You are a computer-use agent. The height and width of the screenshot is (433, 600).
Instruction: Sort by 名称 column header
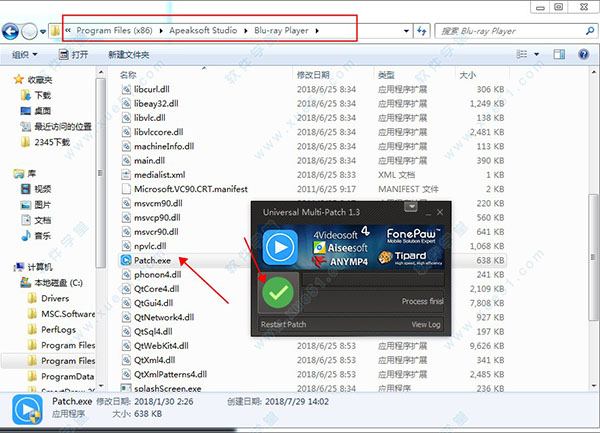(128, 75)
